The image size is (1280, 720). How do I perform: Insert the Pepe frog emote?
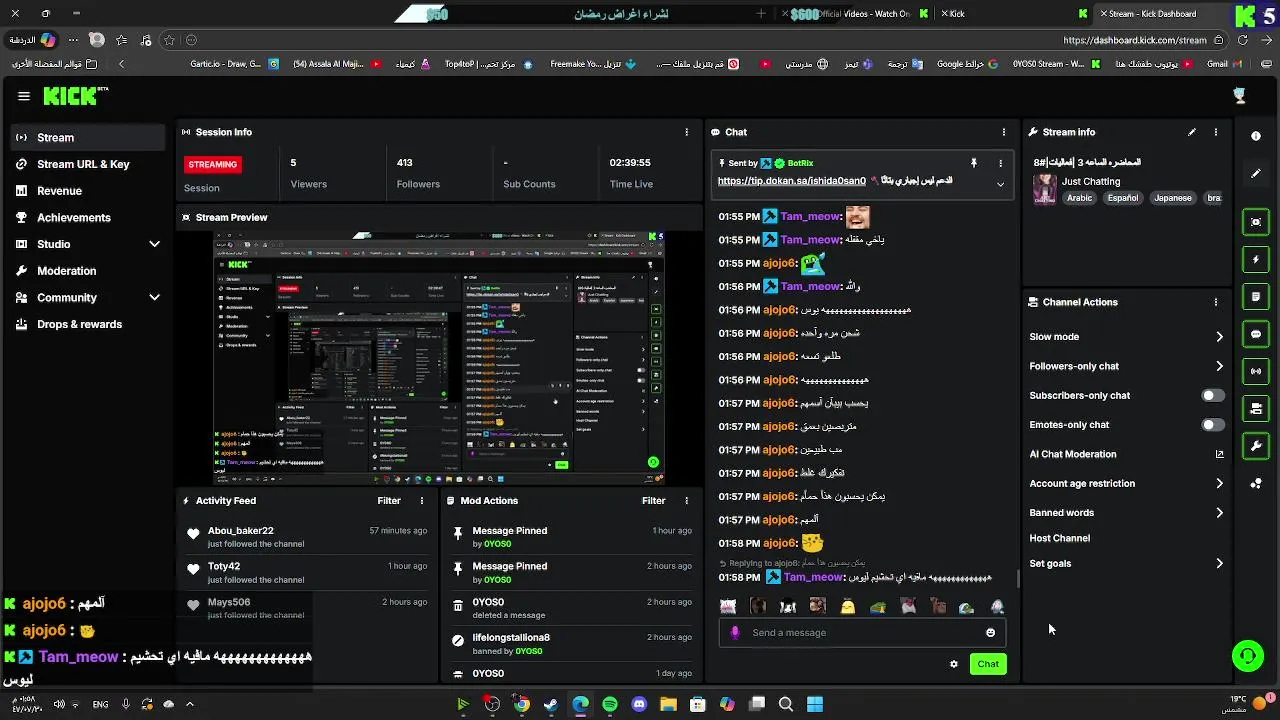(878, 606)
